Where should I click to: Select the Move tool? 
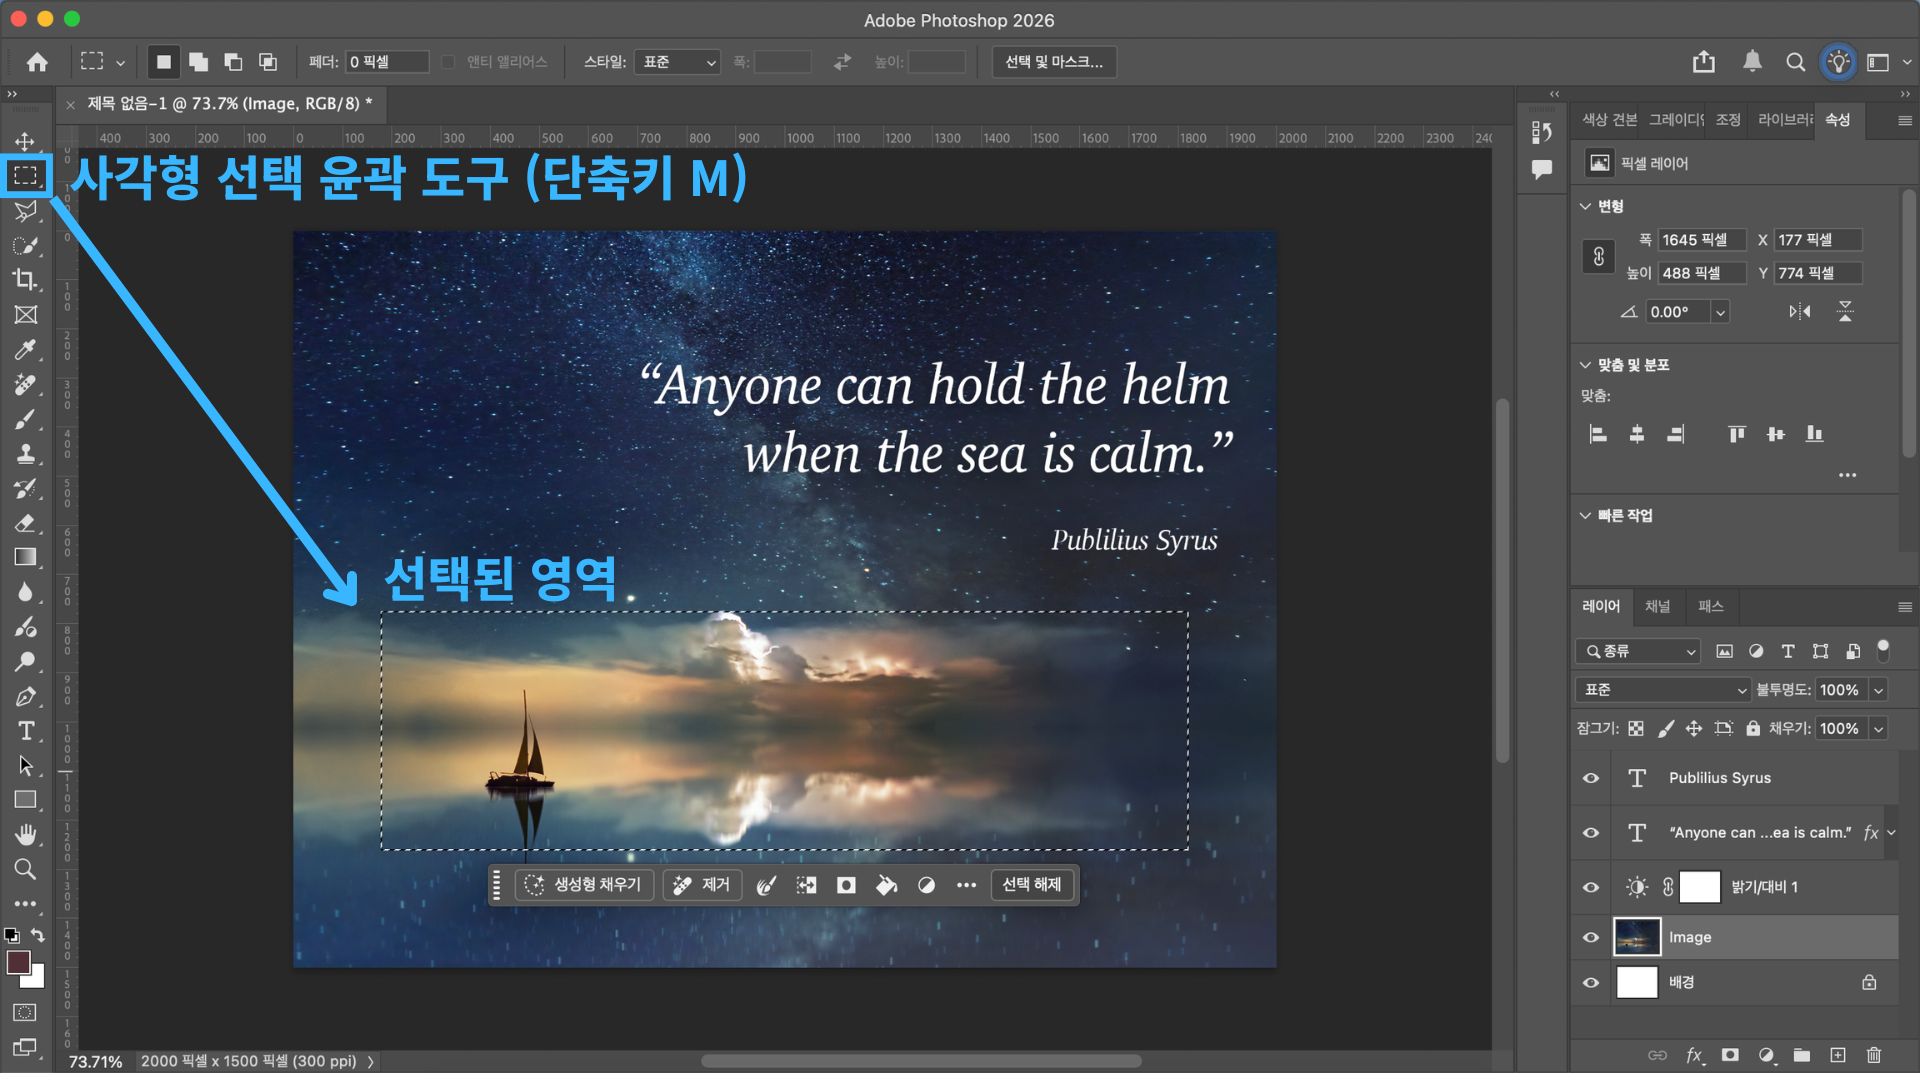pyautogui.click(x=26, y=141)
